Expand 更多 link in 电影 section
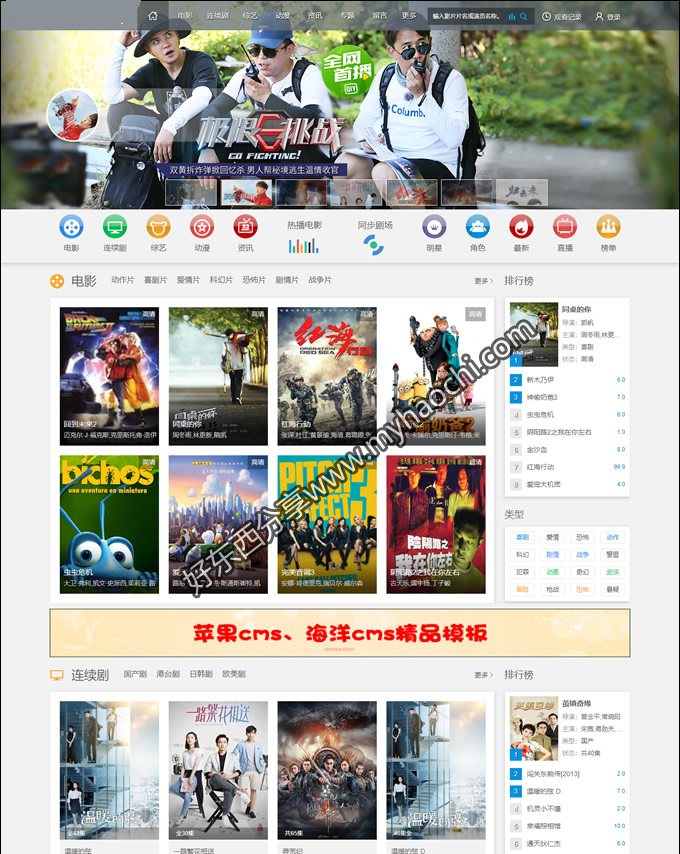Viewport: 680px width, 854px height. pyautogui.click(x=483, y=281)
